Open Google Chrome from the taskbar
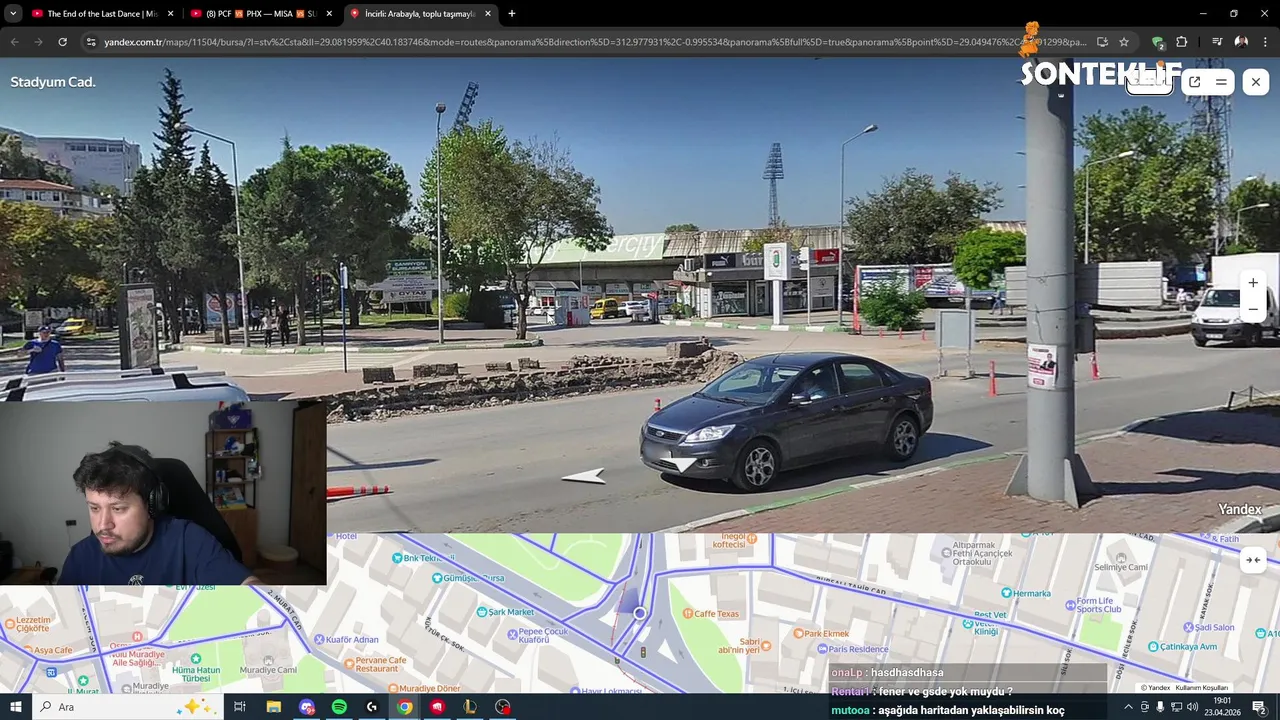 (x=404, y=707)
